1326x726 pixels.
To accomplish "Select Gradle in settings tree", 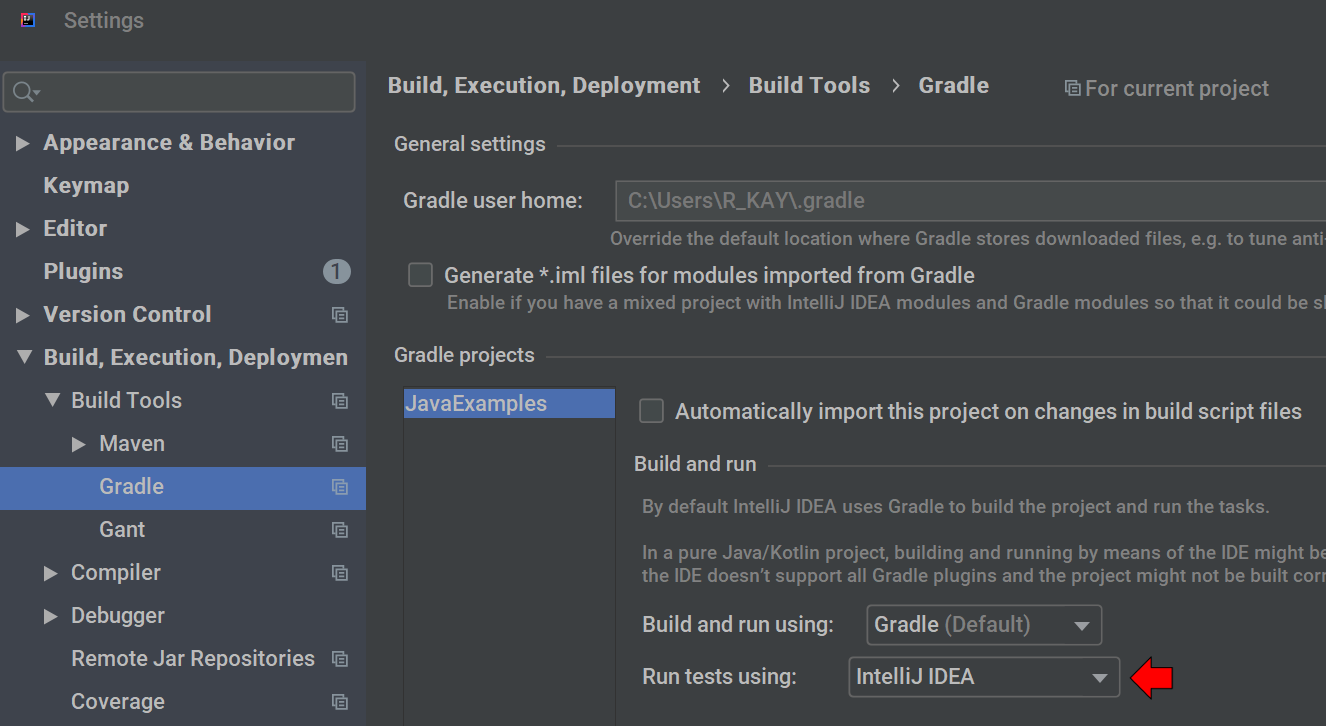I will 183,487.
